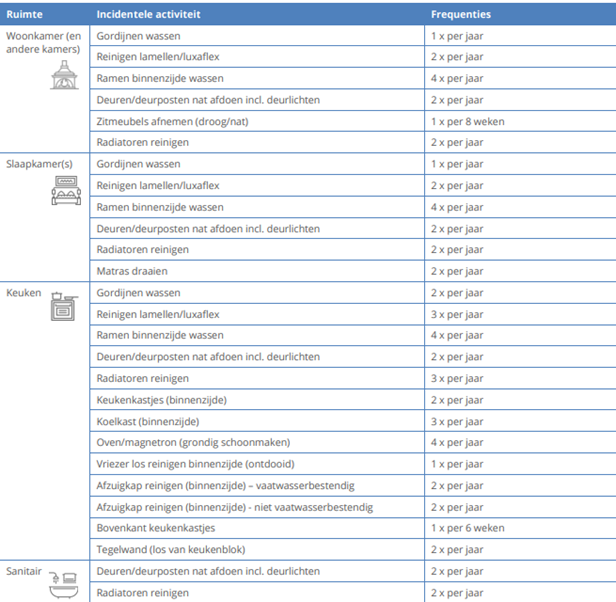Select the 'Bovenkant keukenkastjes' activity

pyautogui.click(x=156, y=528)
